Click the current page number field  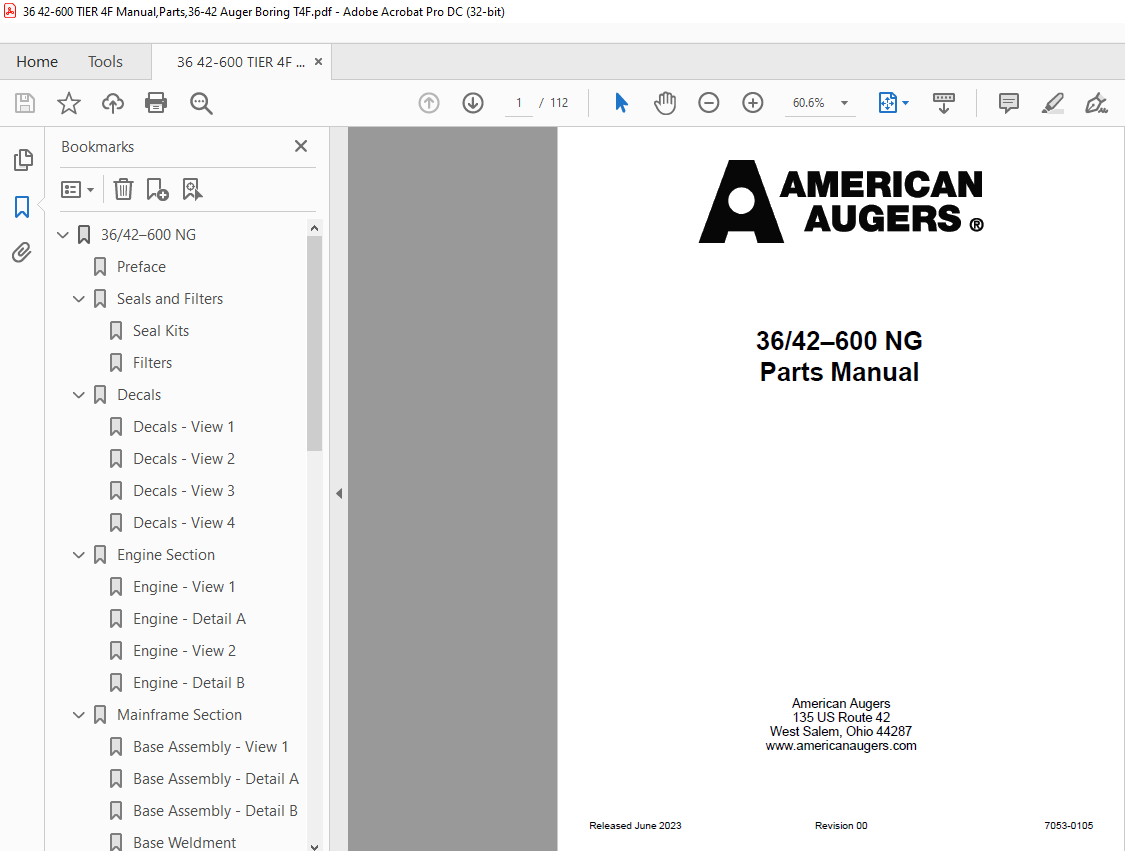[519, 103]
